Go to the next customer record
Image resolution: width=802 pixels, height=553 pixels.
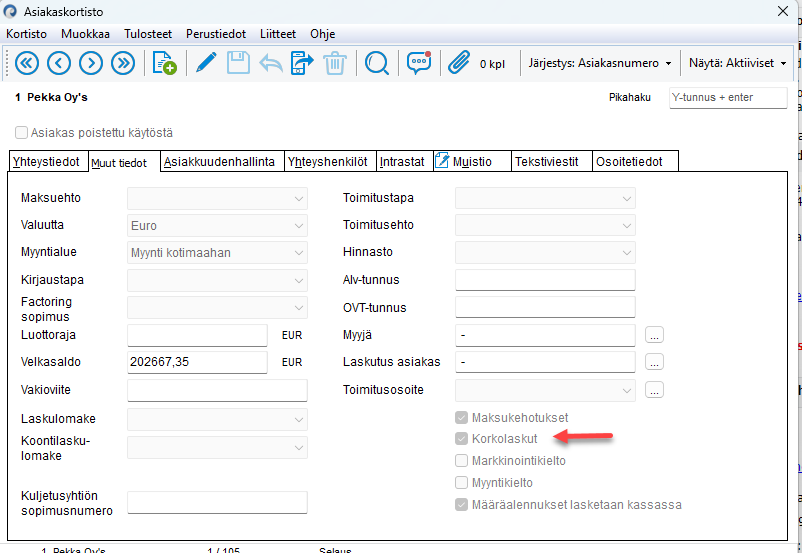[91, 63]
